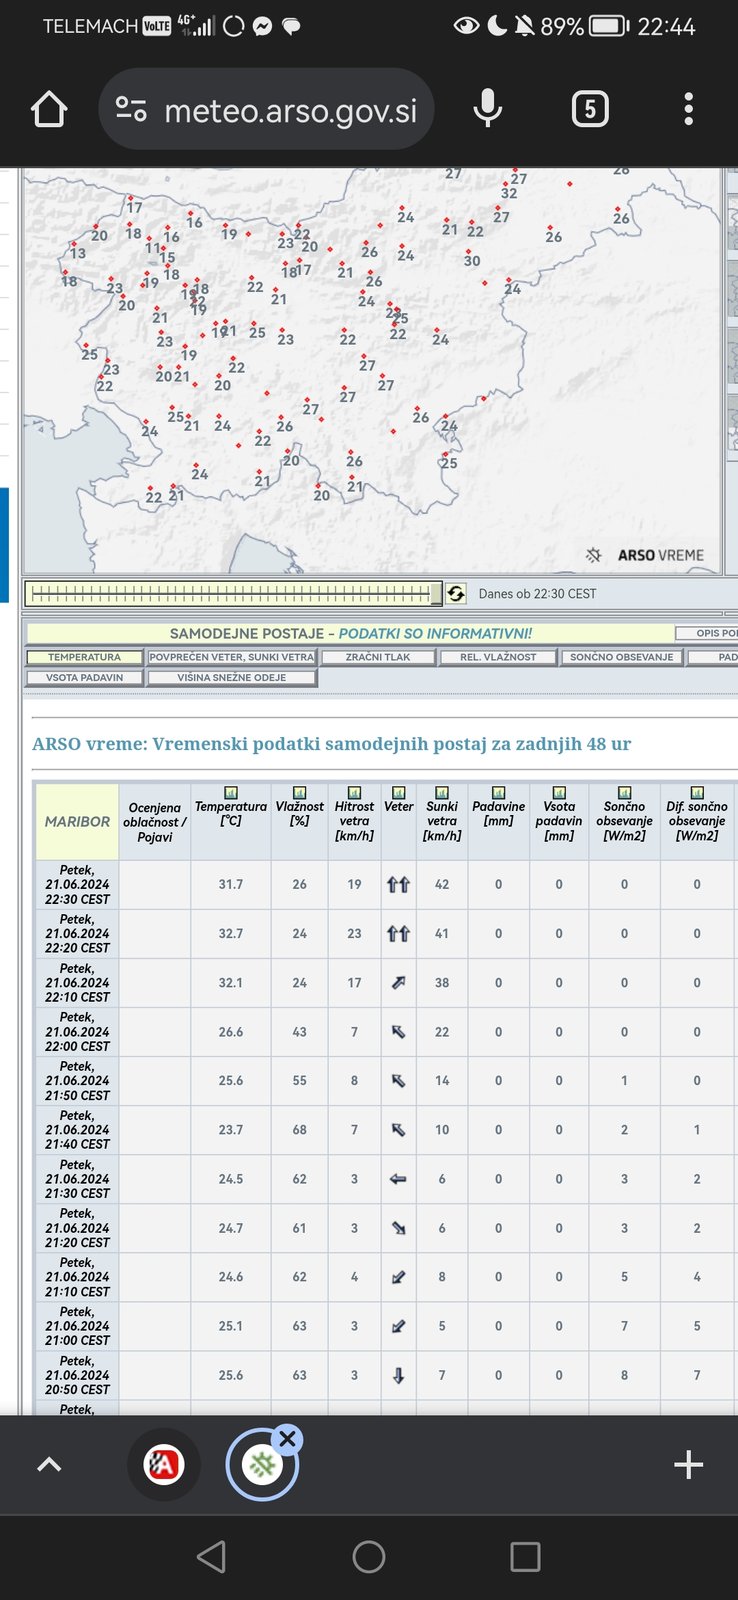Select the green ARSO tab in the tab strip
Screen dimensions: 738x1600
261,1466
